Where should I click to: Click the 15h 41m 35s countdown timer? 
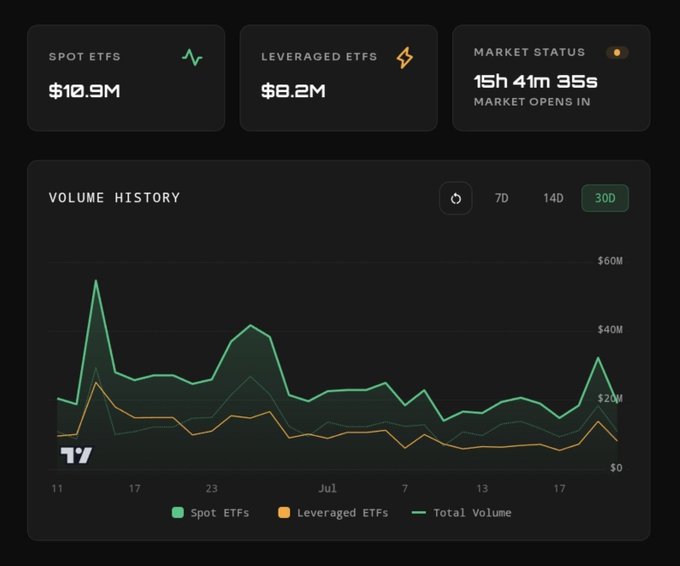coord(536,81)
